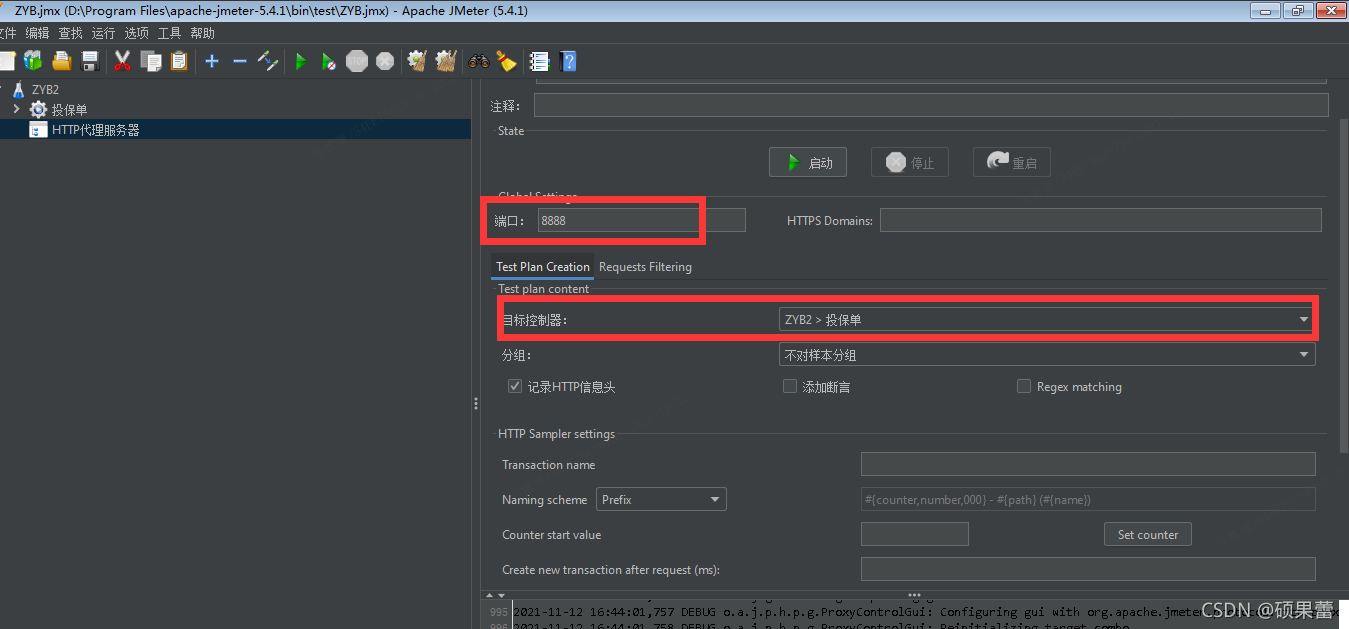The height and width of the screenshot is (629, 1349).
Task: Open the Naming scheme Prefix dropdown
Action: tap(661, 499)
